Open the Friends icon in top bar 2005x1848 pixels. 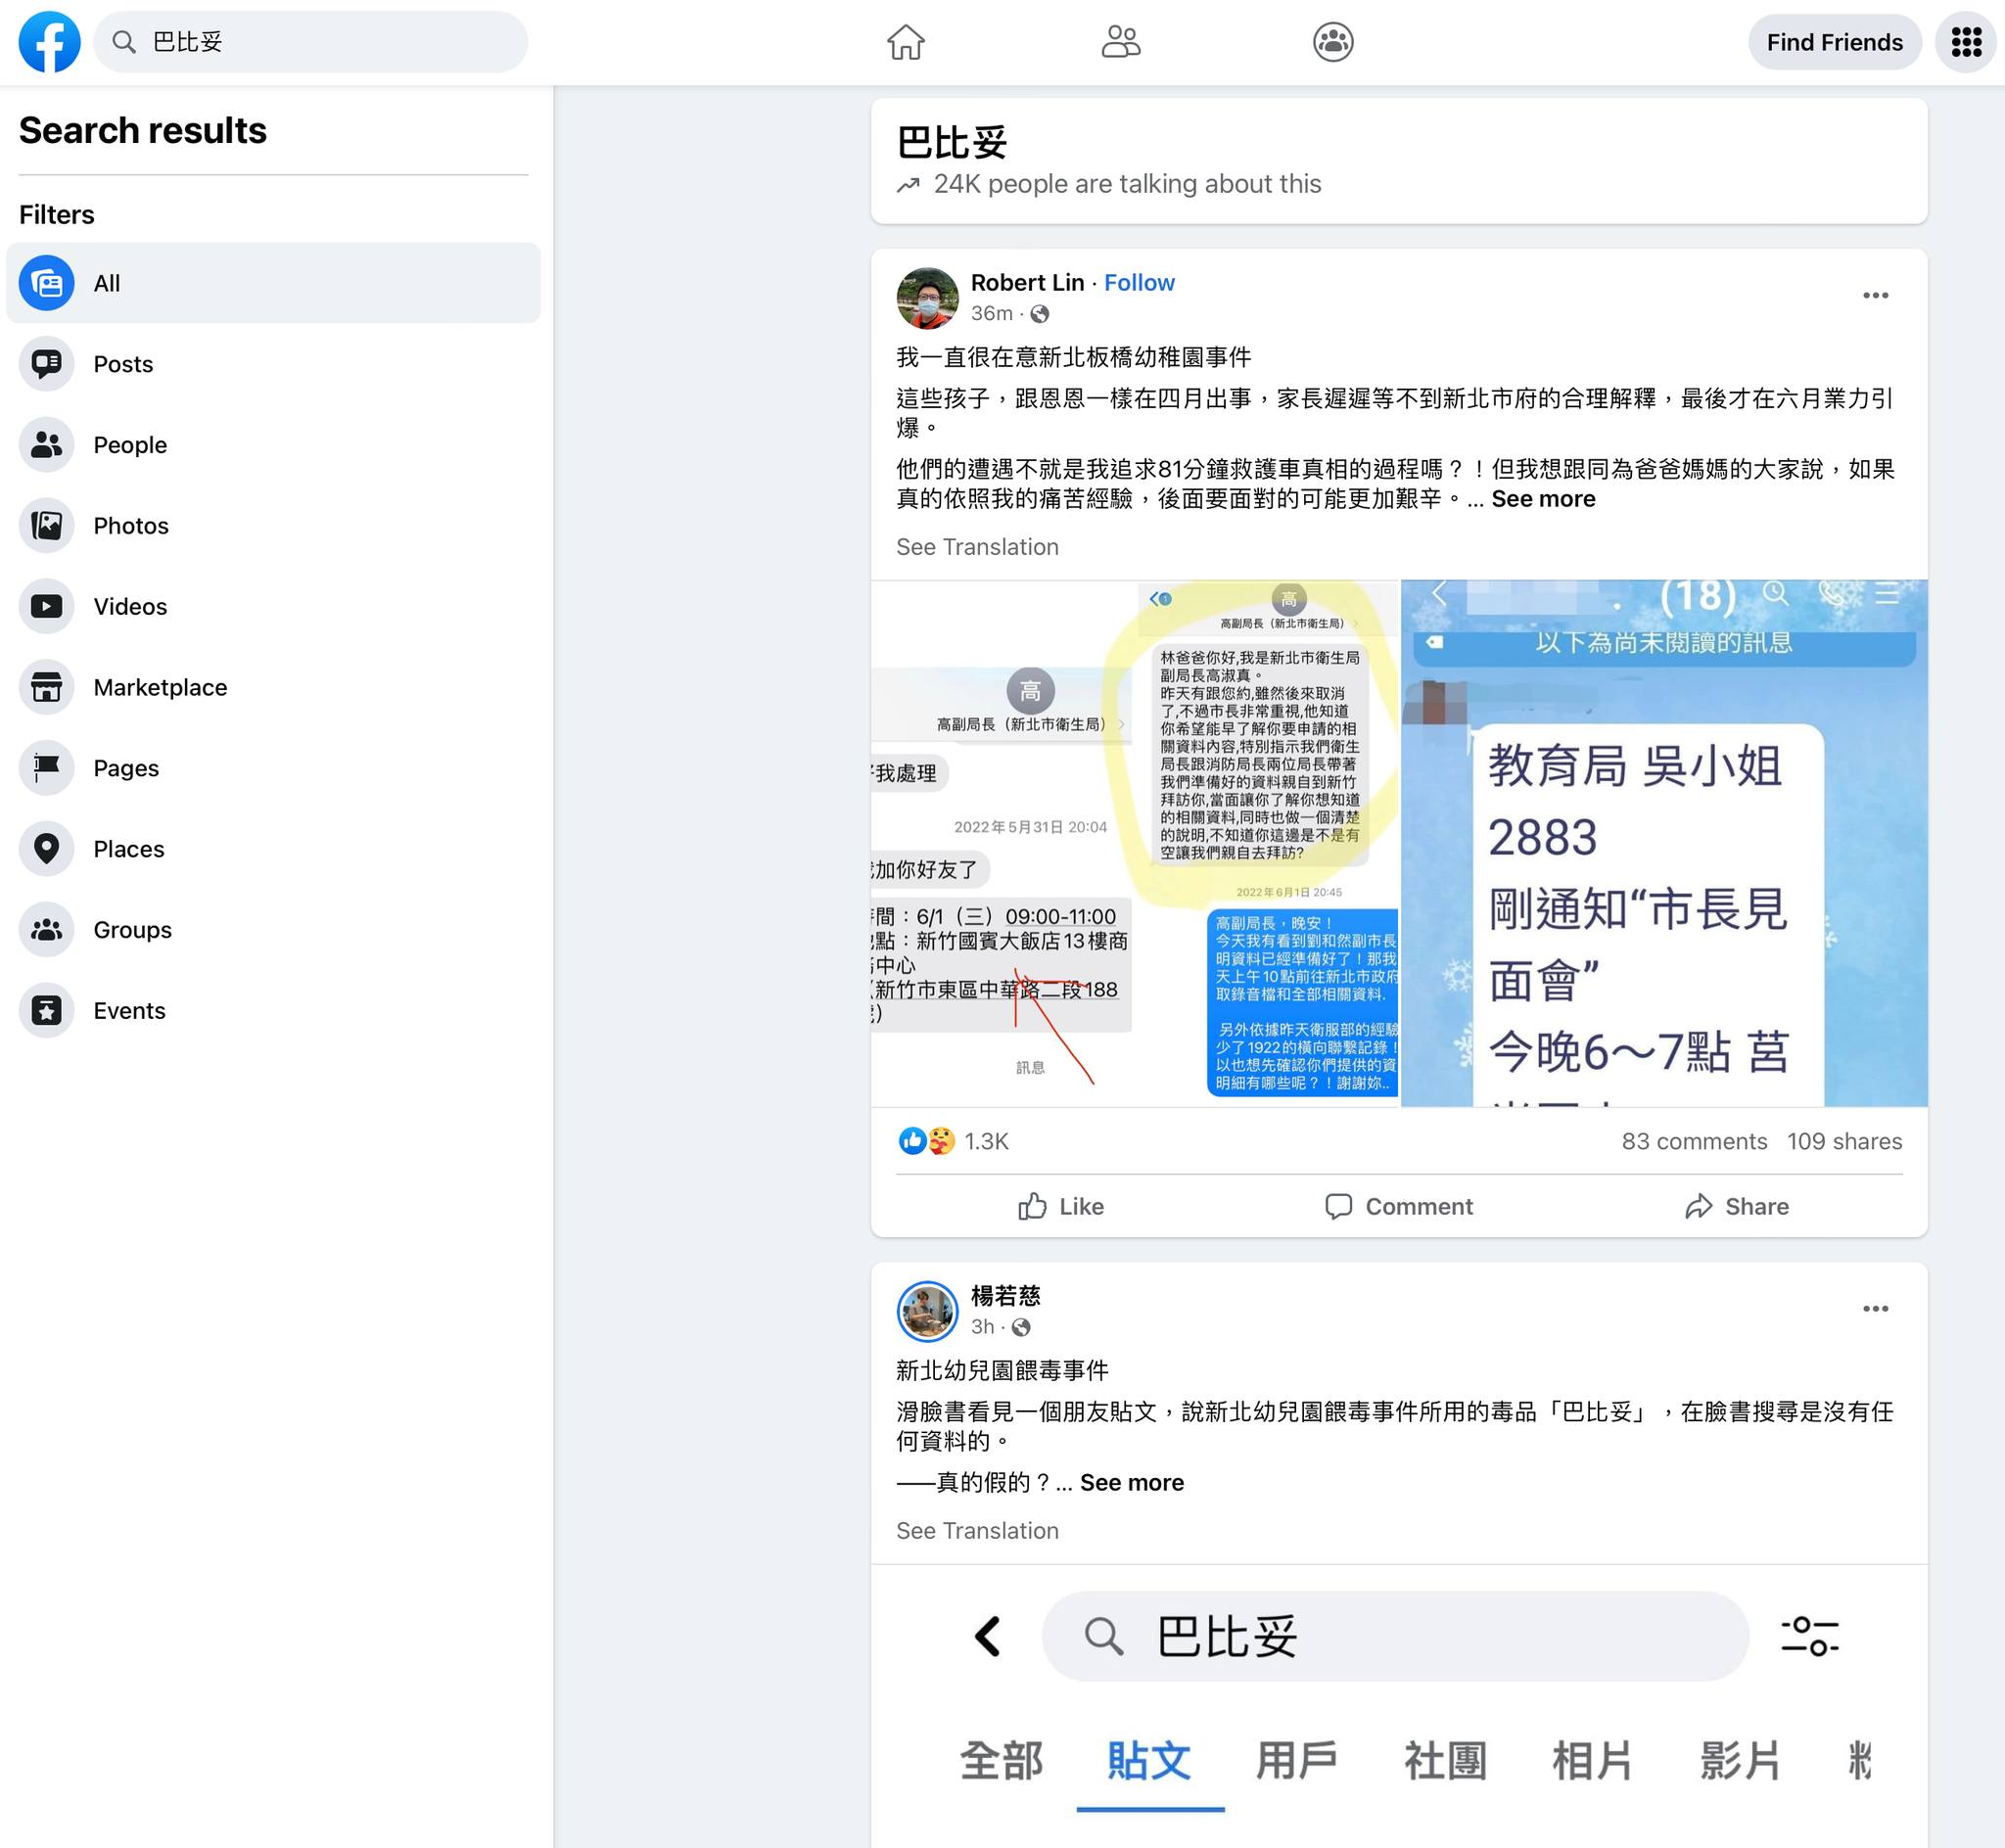1120,42
